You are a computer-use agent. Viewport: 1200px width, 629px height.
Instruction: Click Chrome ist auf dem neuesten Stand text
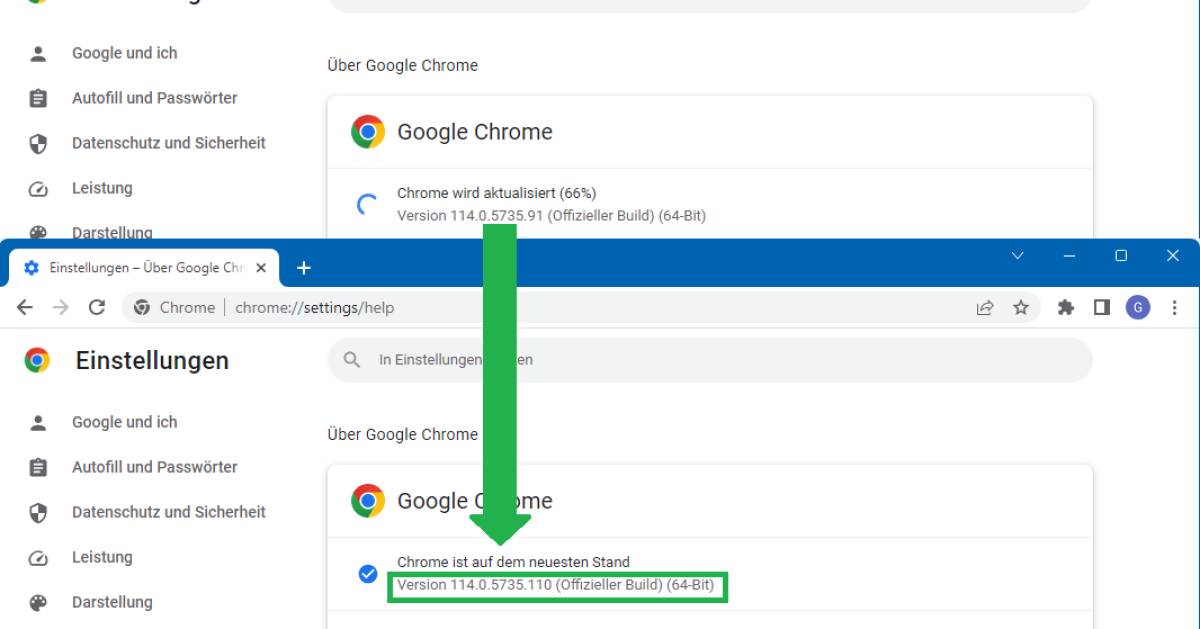513,562
